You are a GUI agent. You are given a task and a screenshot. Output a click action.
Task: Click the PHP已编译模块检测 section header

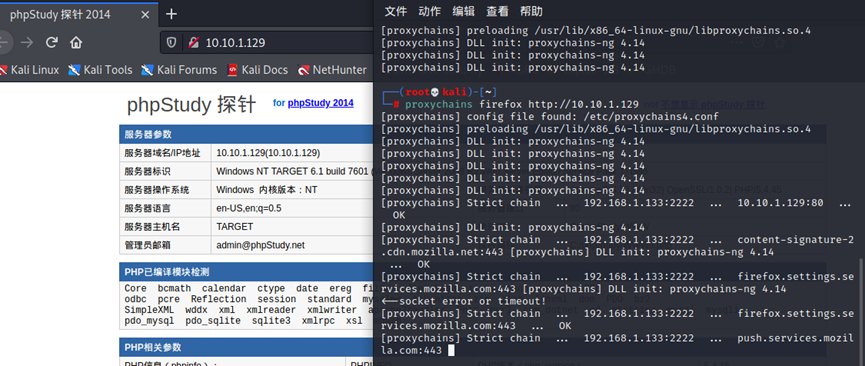click(246, 272)
